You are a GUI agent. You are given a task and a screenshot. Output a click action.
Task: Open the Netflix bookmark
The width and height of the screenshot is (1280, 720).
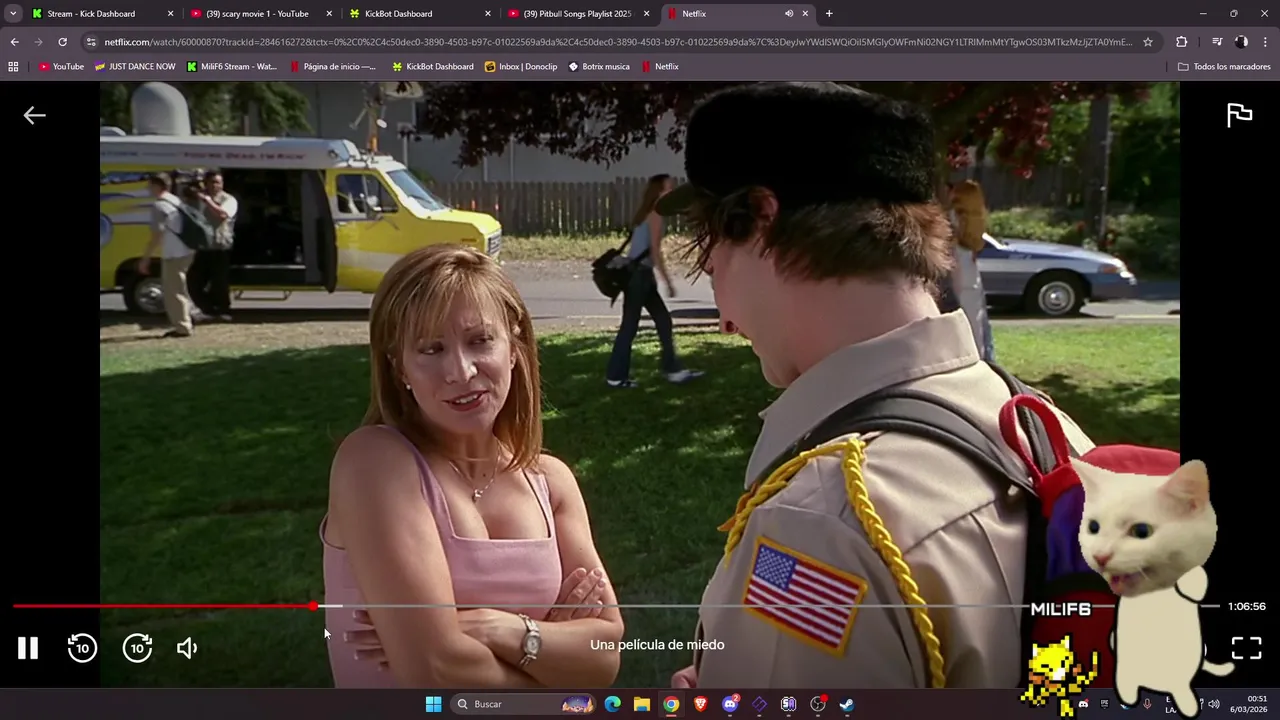(x=660, y=67)
